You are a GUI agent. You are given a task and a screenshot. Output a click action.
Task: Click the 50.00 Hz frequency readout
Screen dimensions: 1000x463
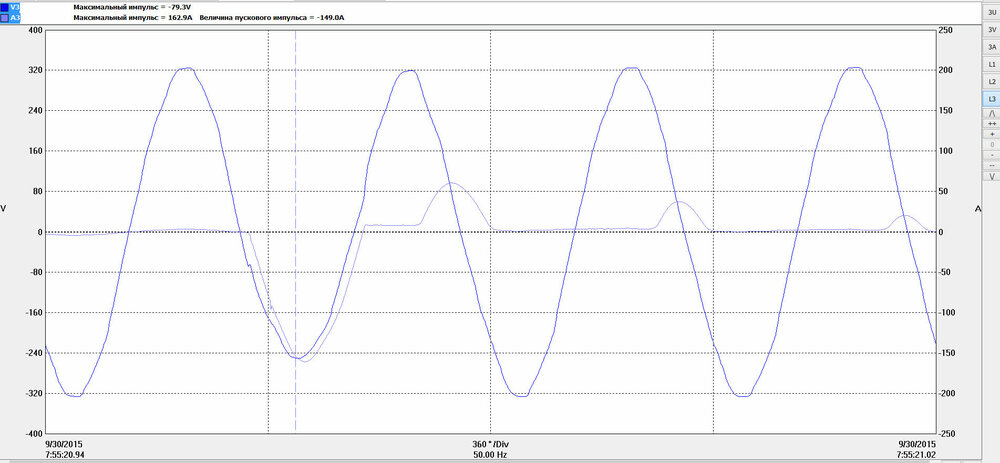point(490,455)
